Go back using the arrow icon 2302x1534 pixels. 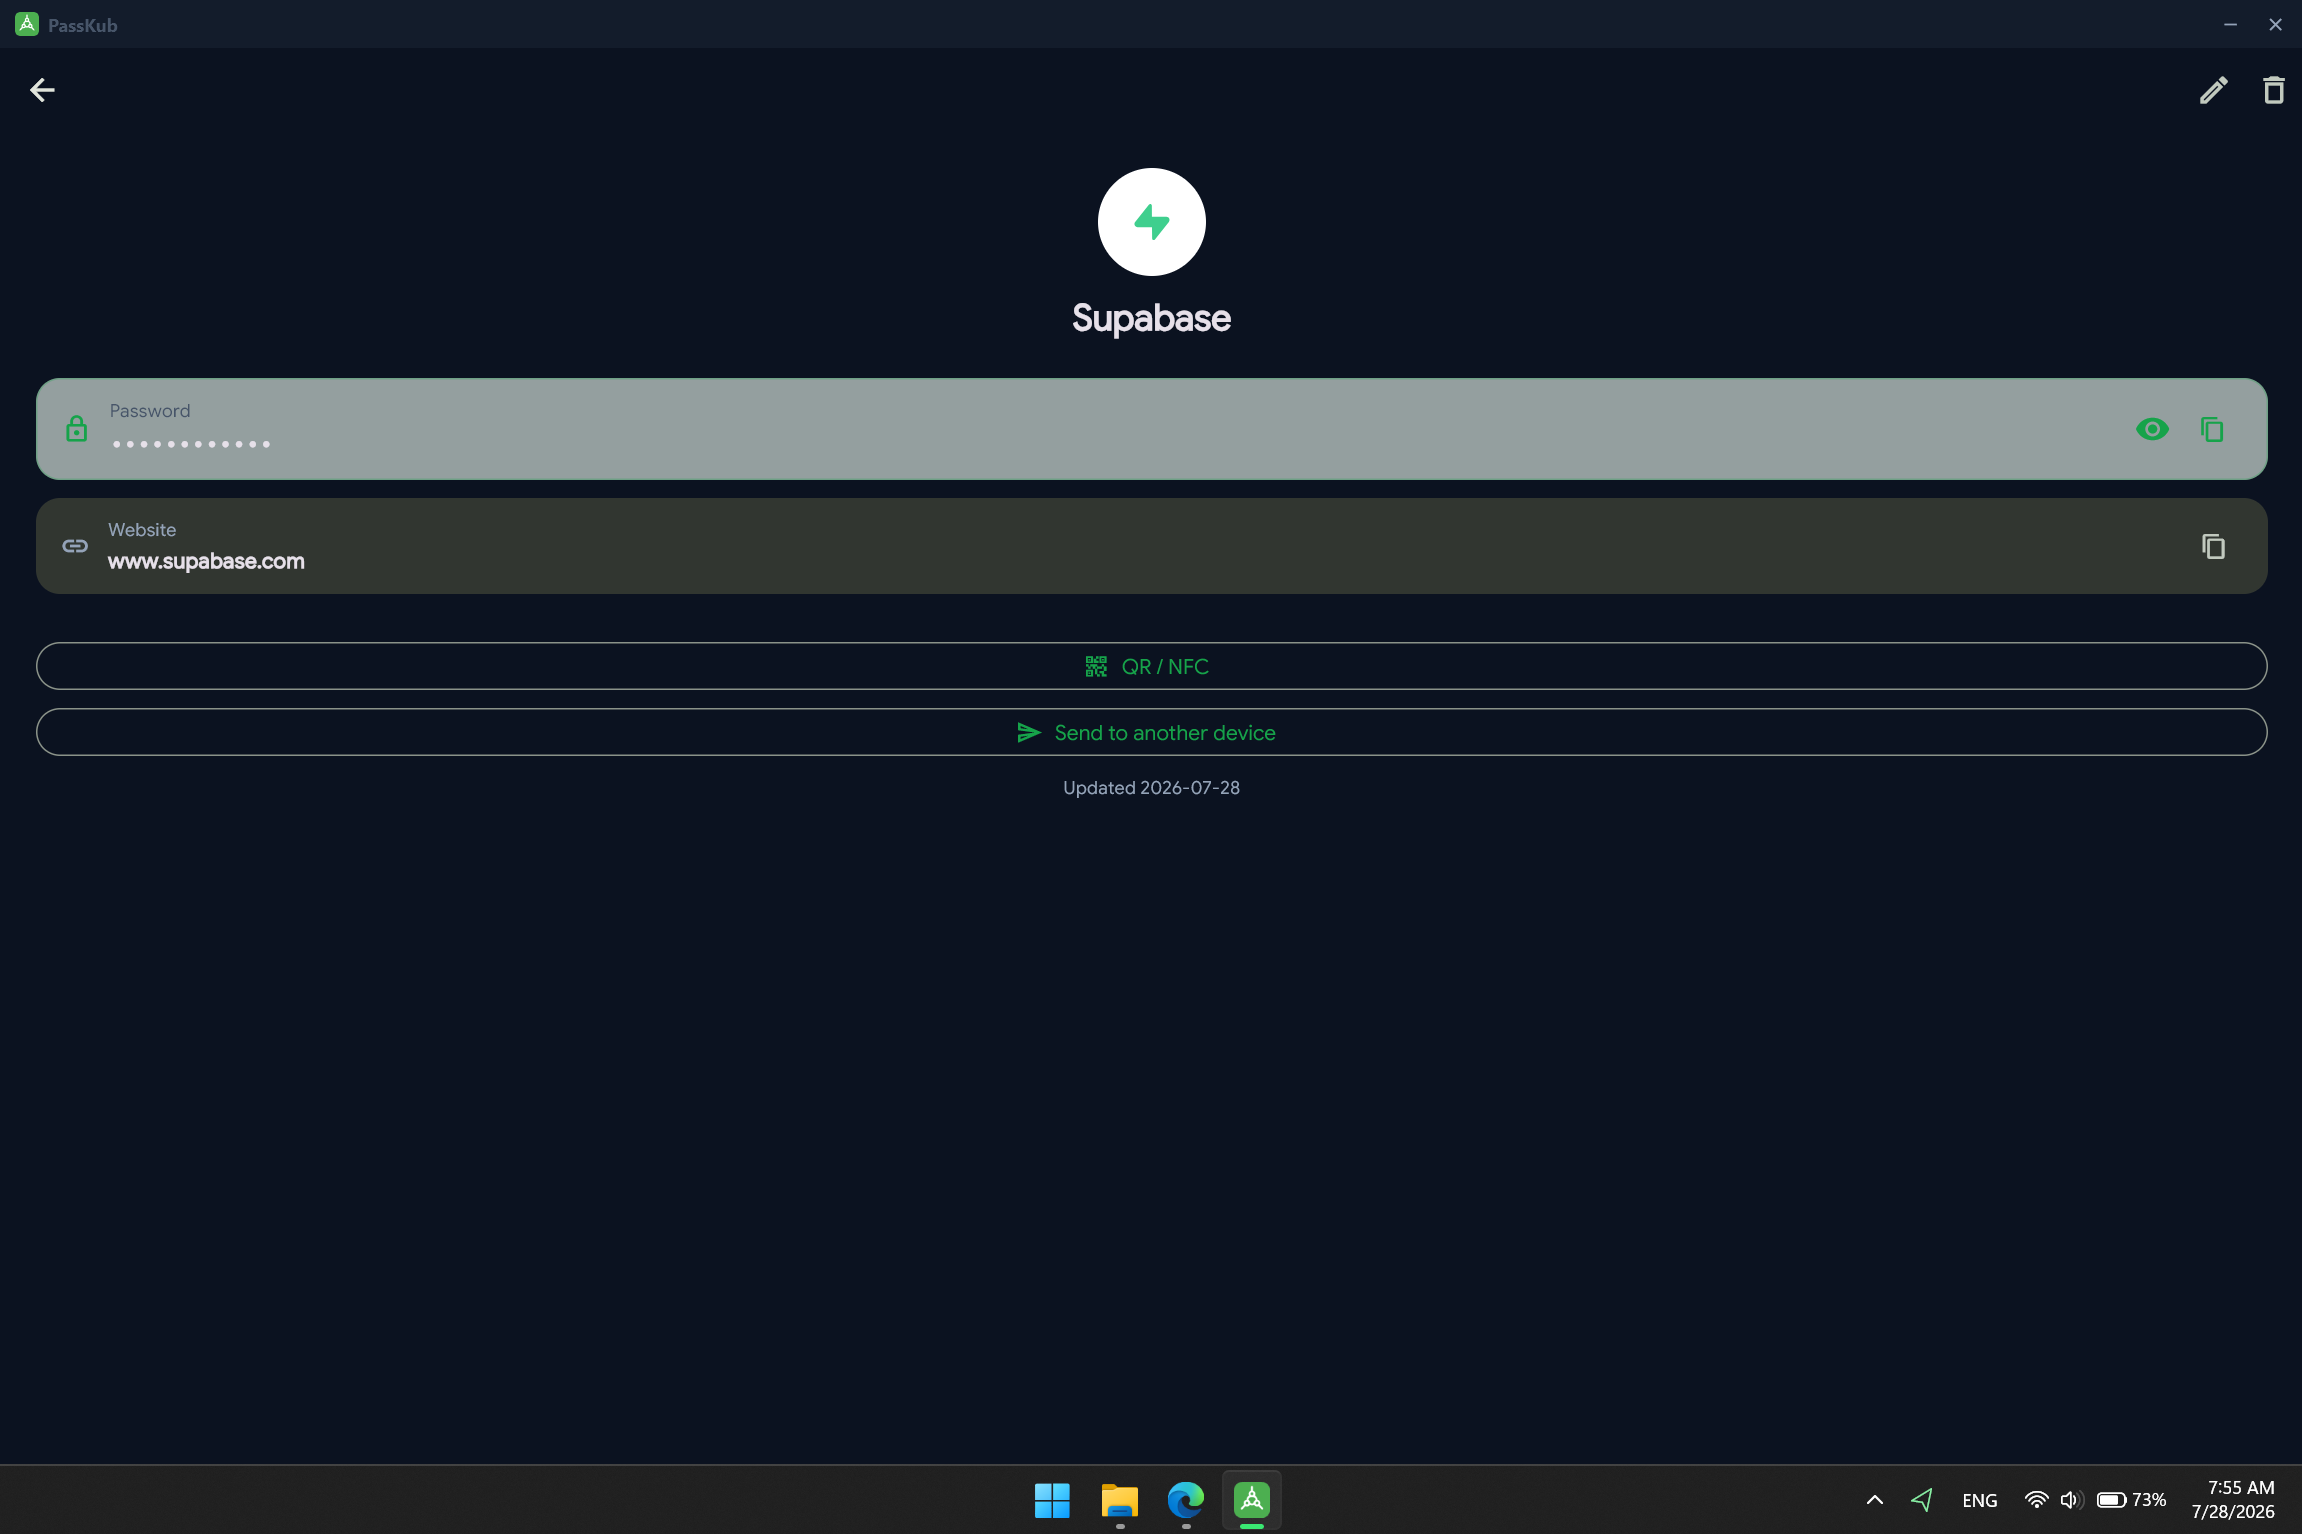[42, 90]
